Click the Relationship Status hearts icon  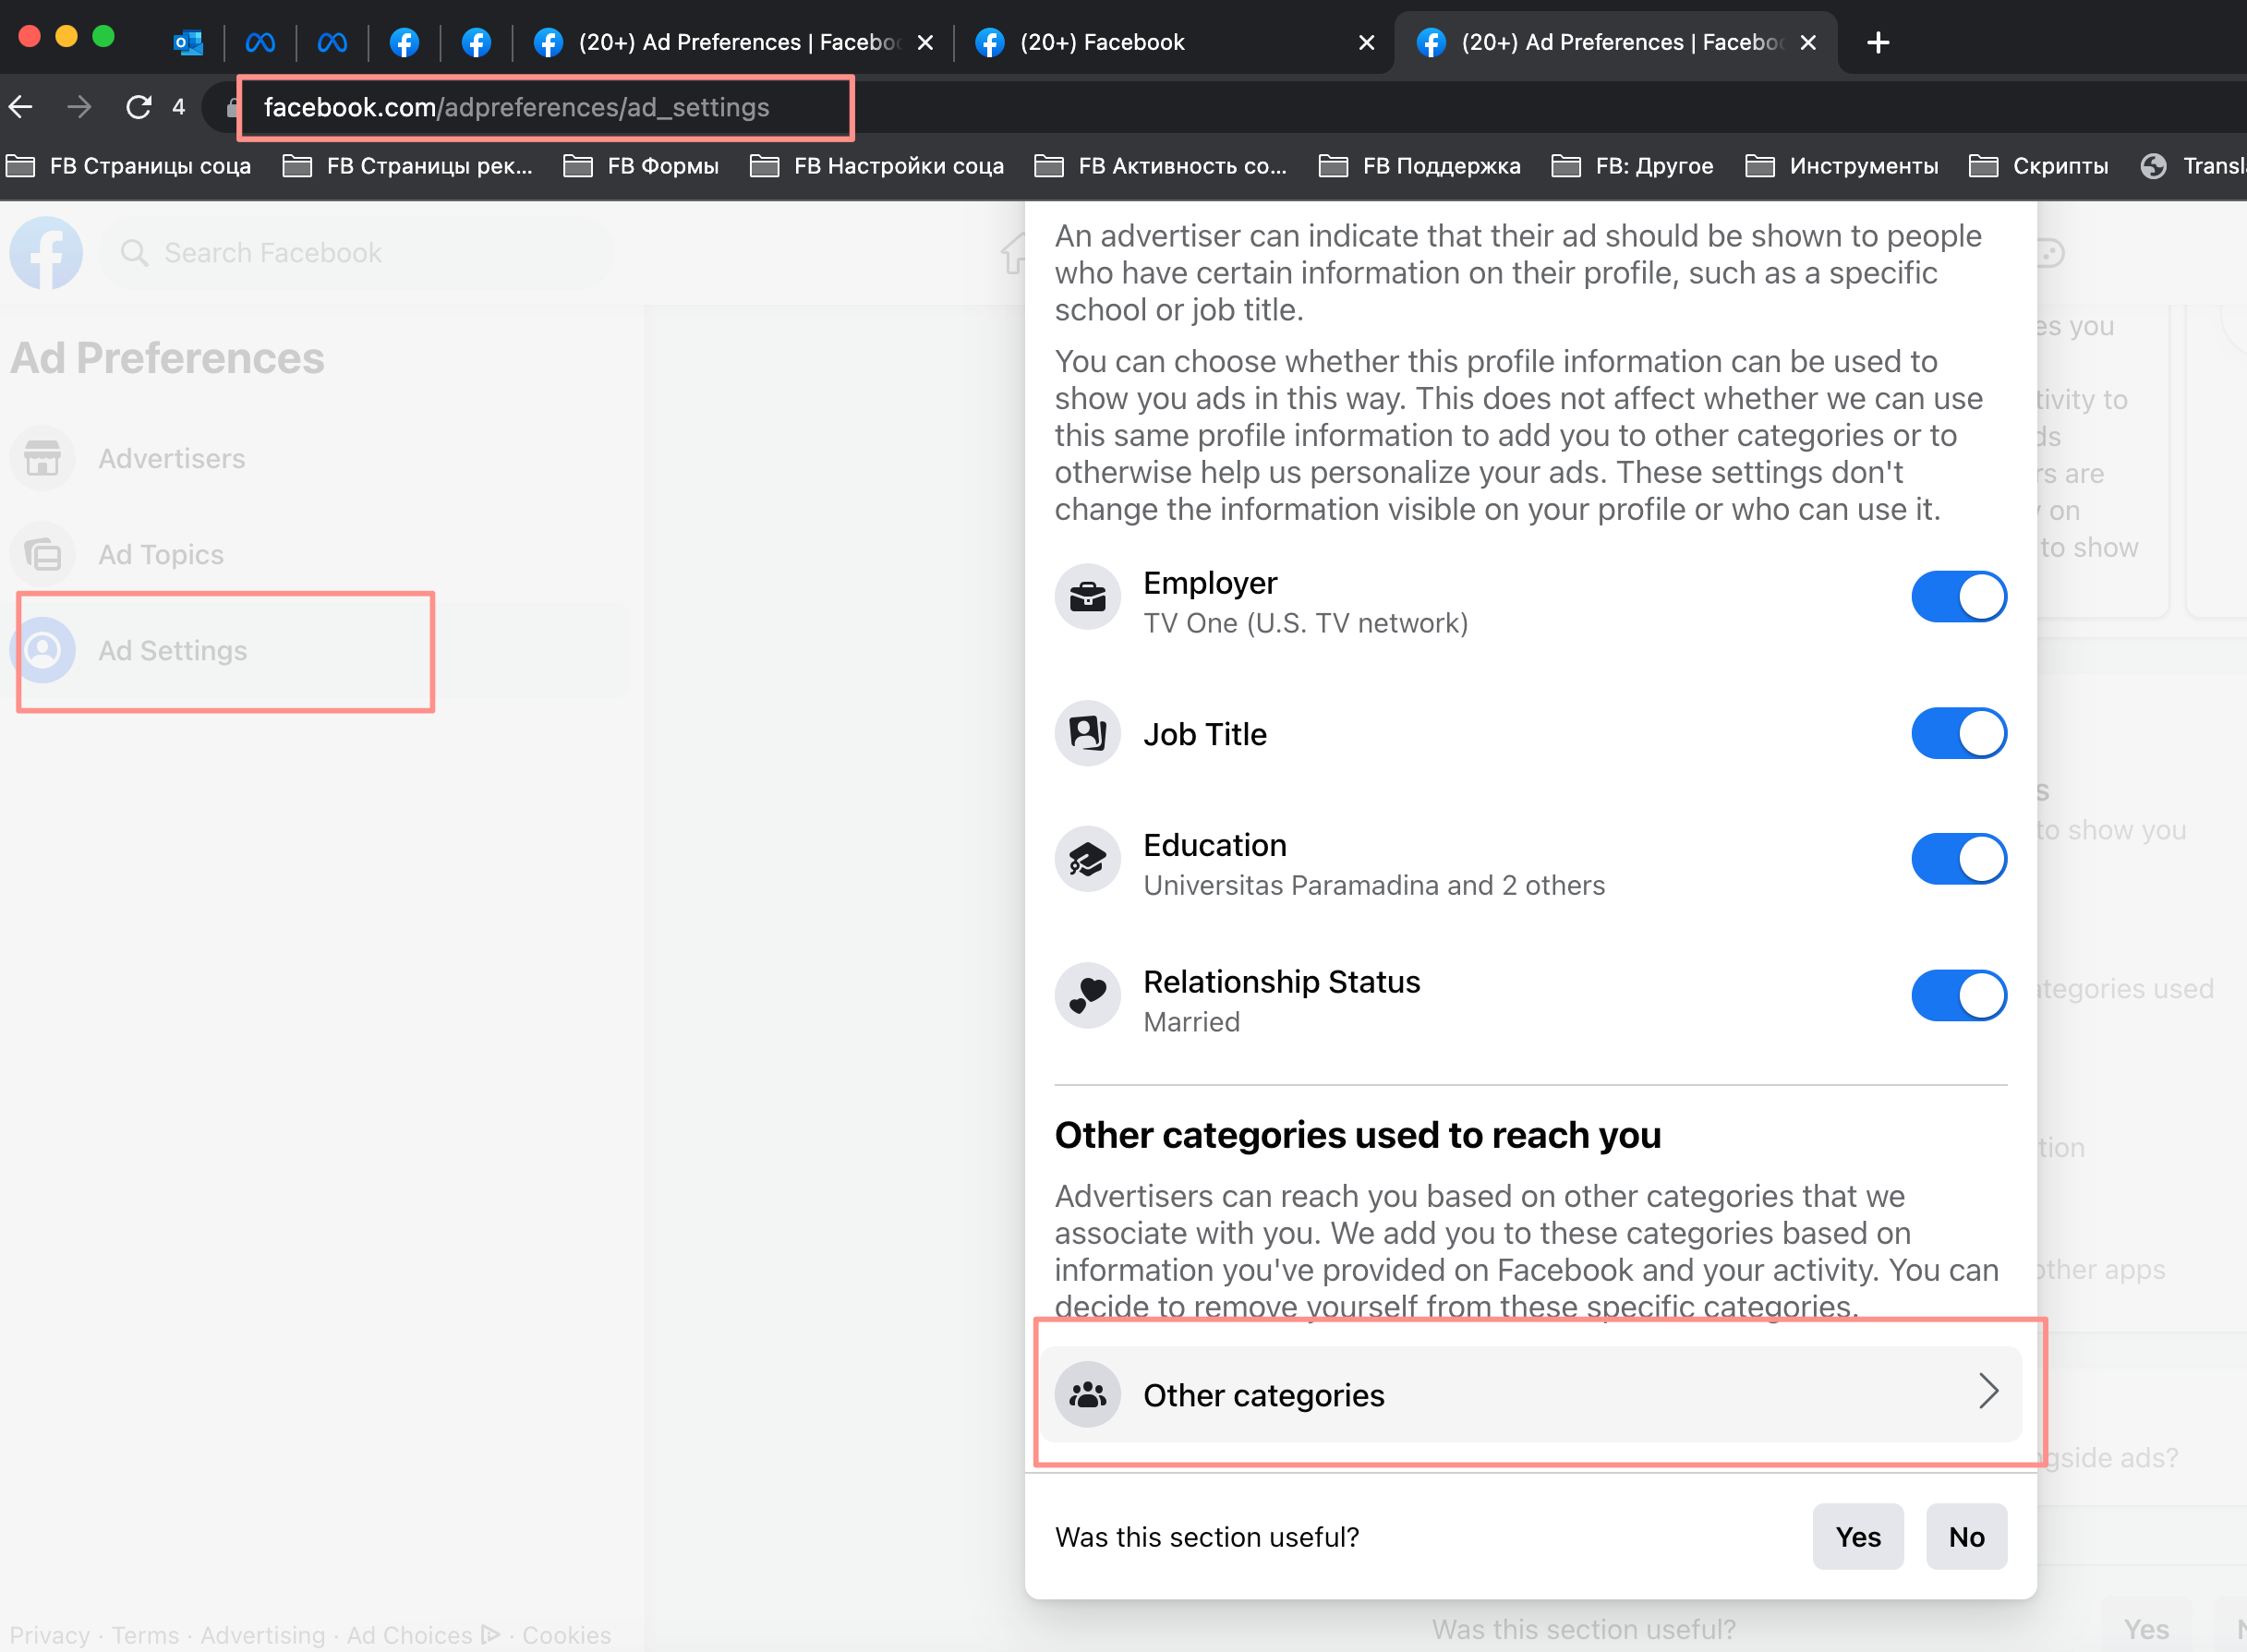pyautogui.click(x=1087, y=995)
